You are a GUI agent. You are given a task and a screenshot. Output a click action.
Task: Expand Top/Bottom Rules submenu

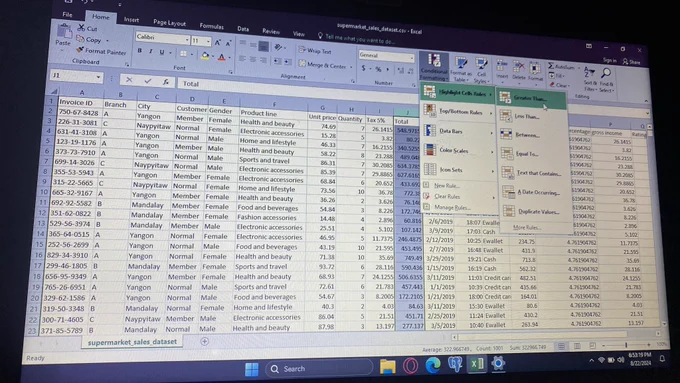458,111
